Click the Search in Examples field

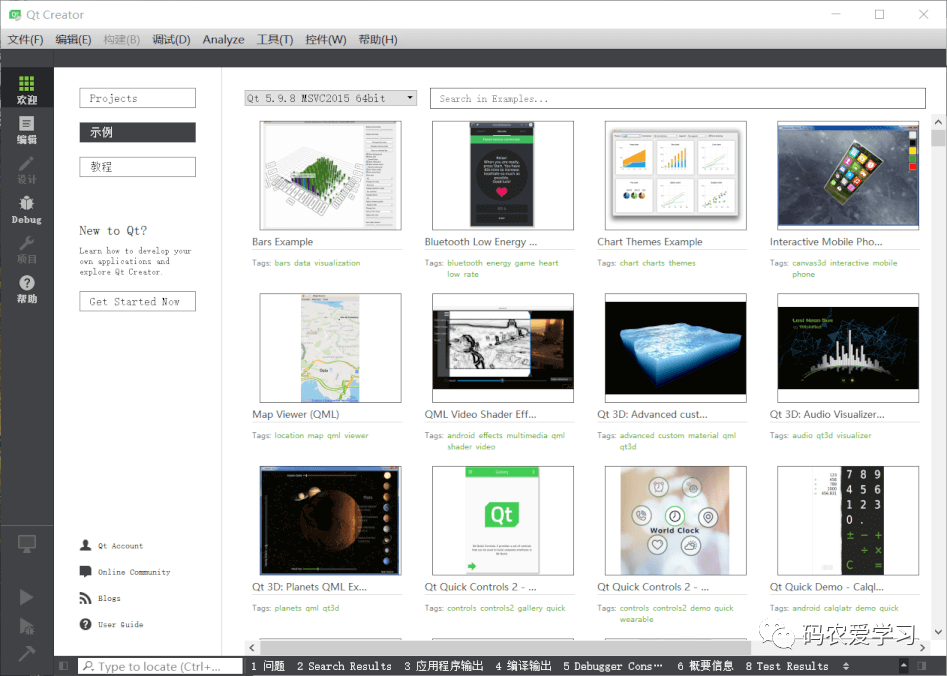click(677, 98)
